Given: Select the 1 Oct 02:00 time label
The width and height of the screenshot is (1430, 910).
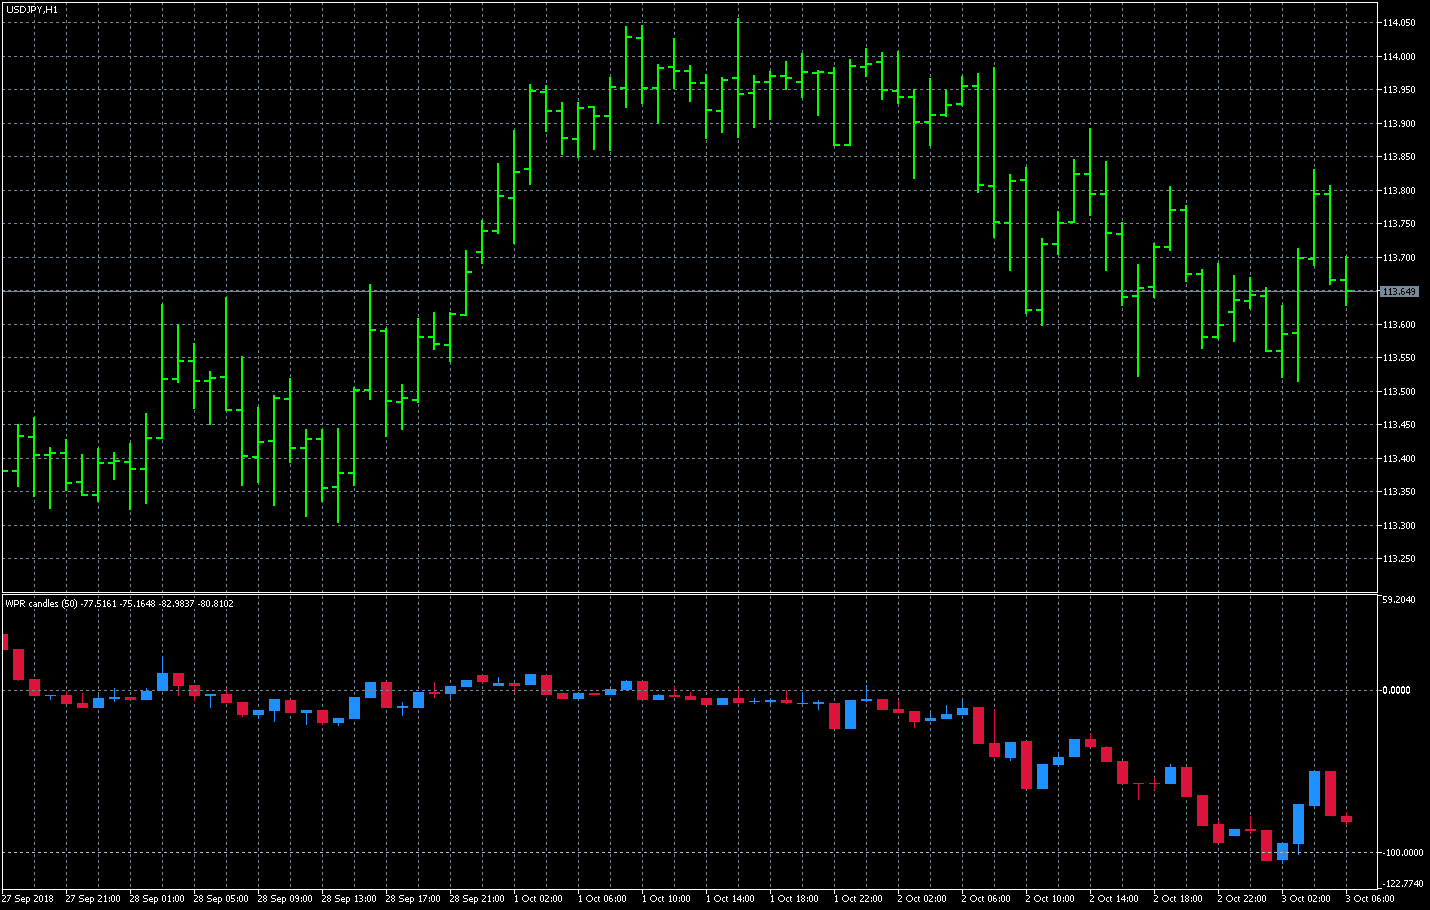Looking at the screenshot, I should pyautogui.click(x=542, y=898).
